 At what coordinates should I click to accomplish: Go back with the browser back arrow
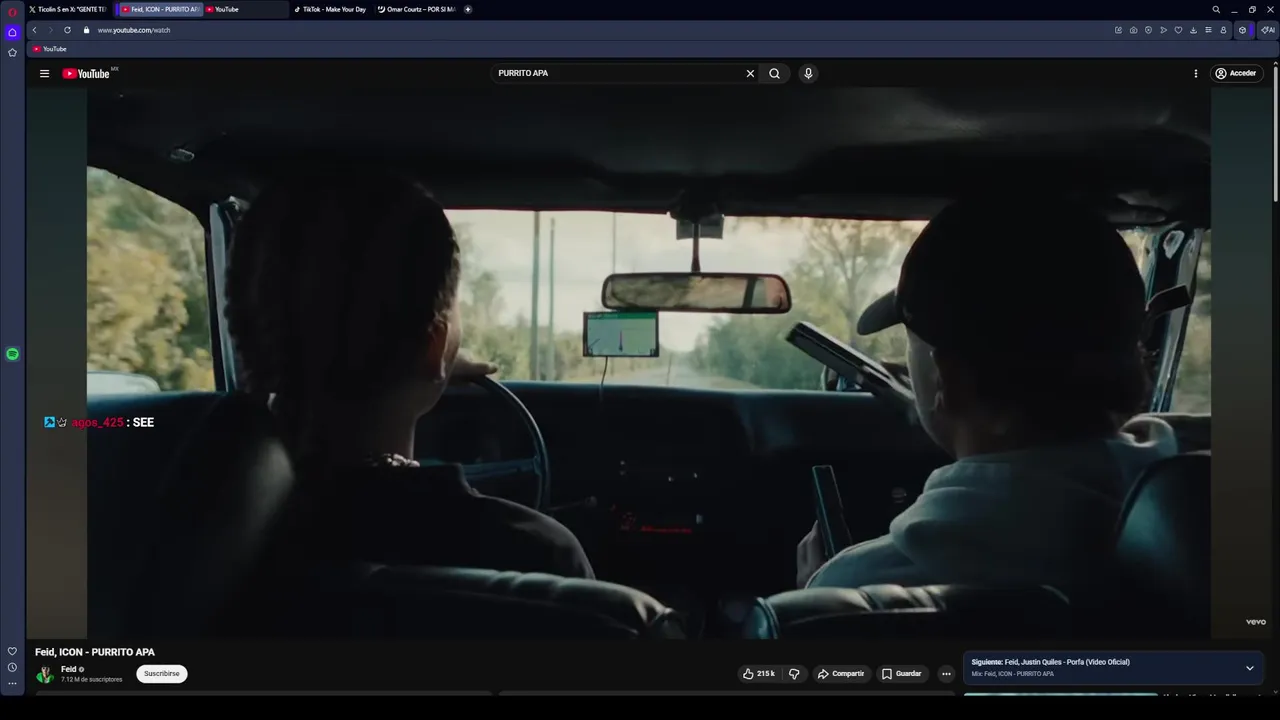(34, 30)
